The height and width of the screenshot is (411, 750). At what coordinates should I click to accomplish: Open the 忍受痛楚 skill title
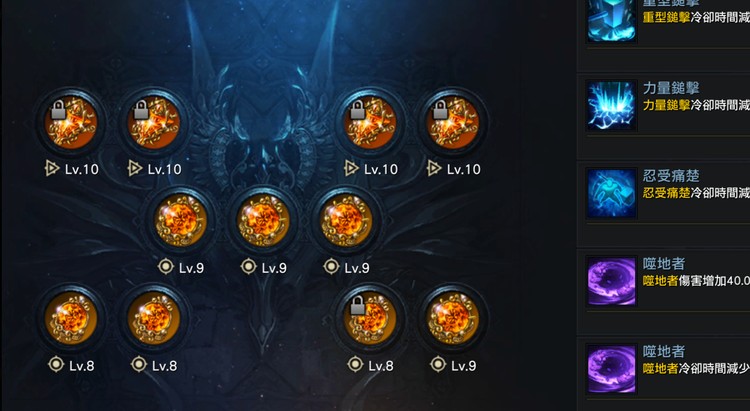[x=671, y=176]
